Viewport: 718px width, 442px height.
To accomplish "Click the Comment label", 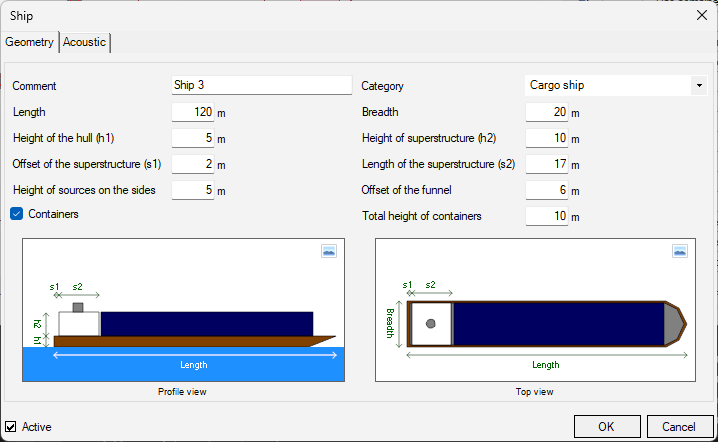I will 34,86.
